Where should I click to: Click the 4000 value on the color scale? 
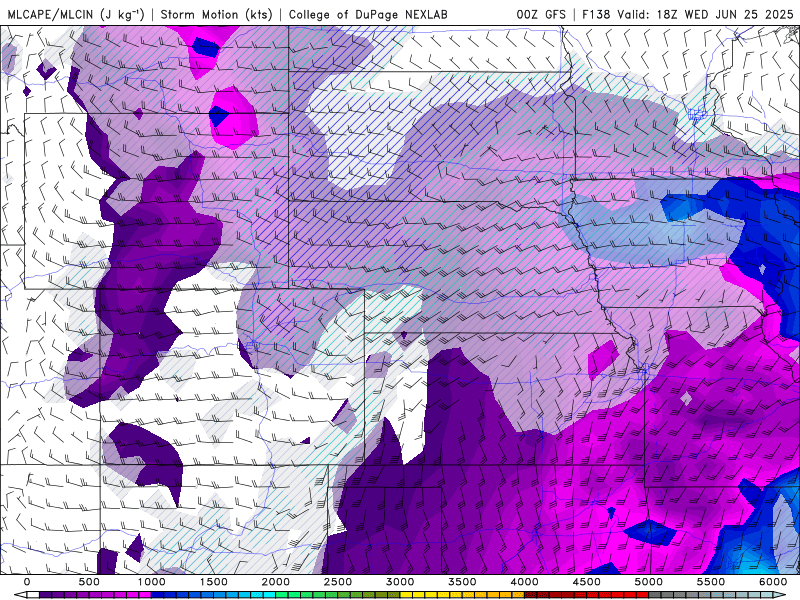tap(524, 582)
